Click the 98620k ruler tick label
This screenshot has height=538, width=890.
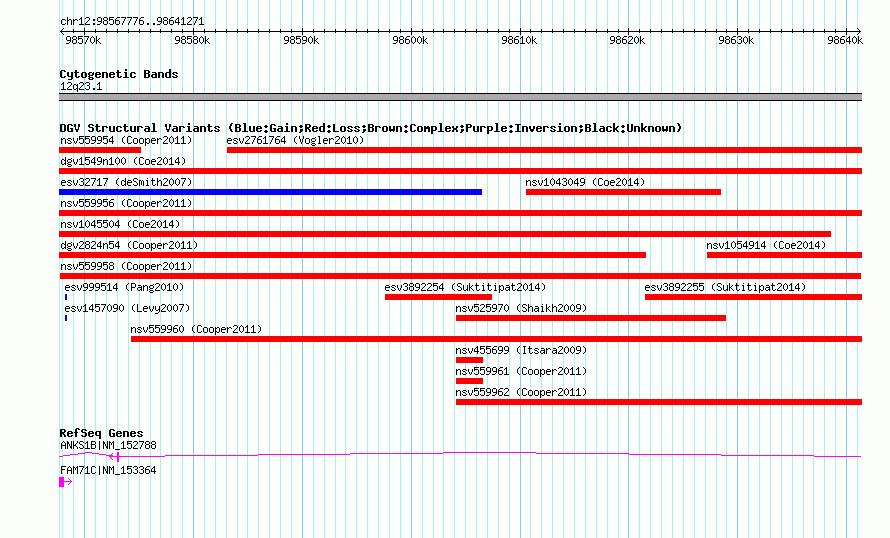point(628,40)
